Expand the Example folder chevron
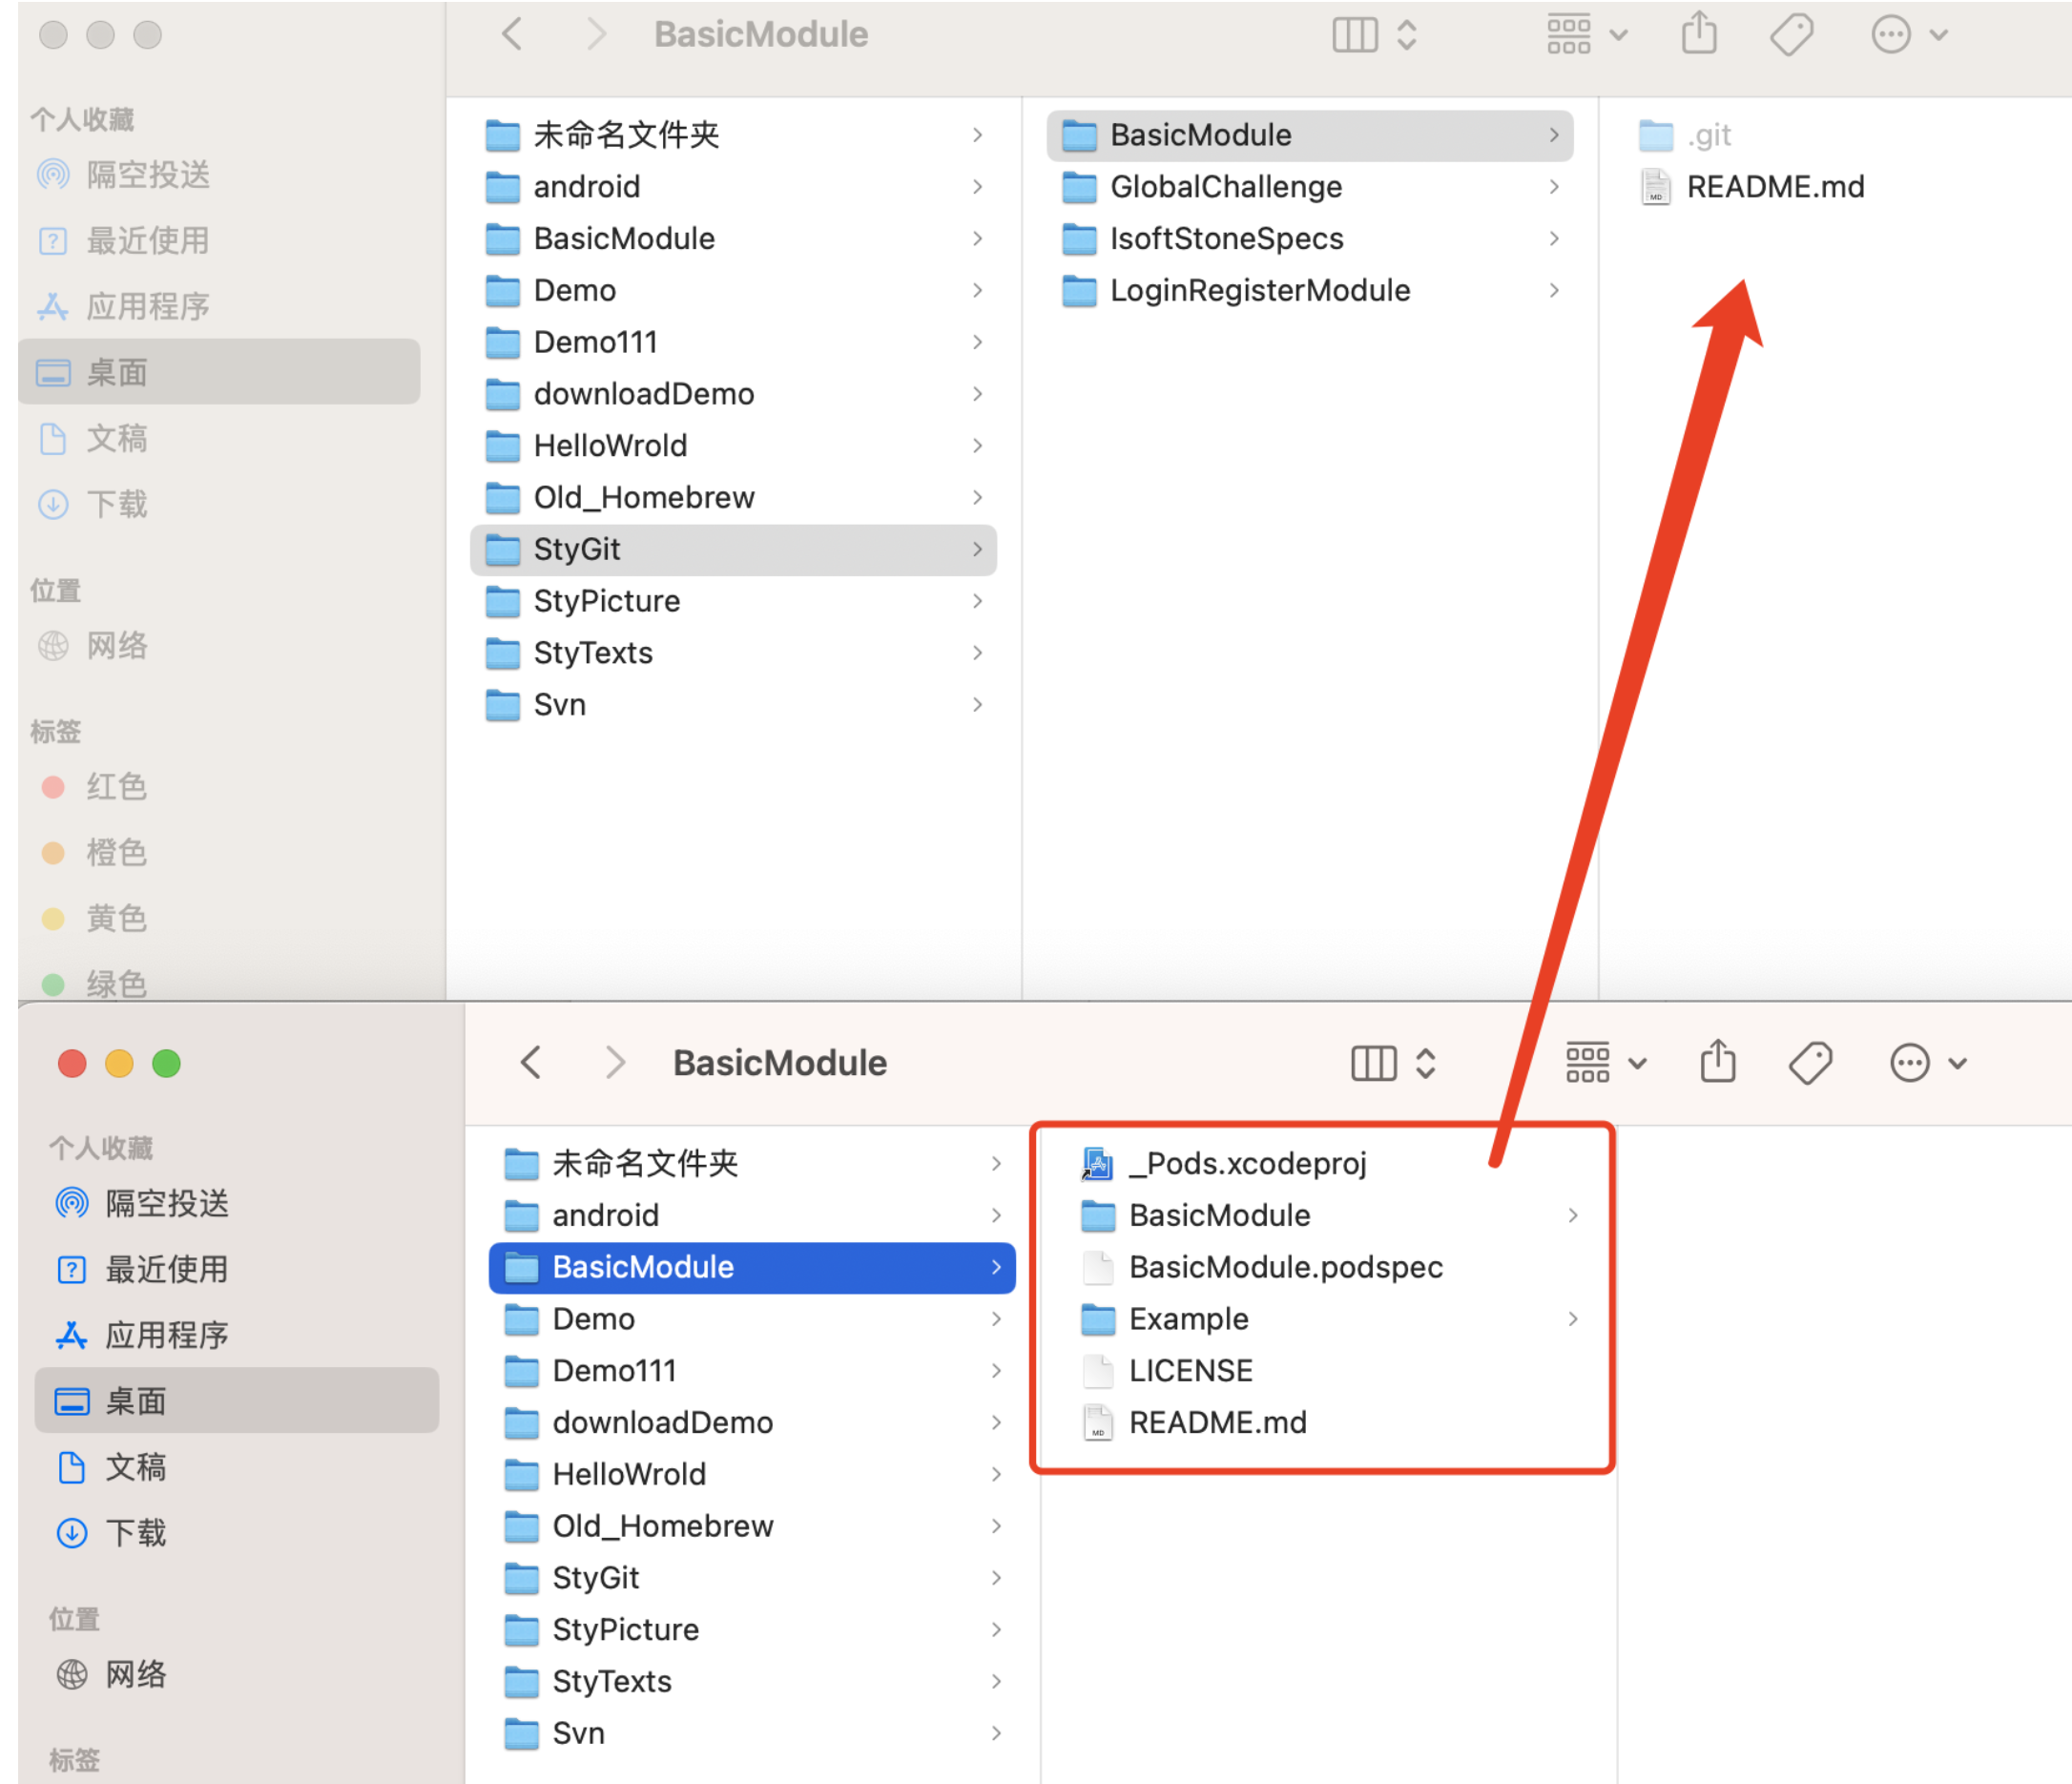Image resolution: width=2072 pixels, height=1784 pixels. point(1573,1319)
